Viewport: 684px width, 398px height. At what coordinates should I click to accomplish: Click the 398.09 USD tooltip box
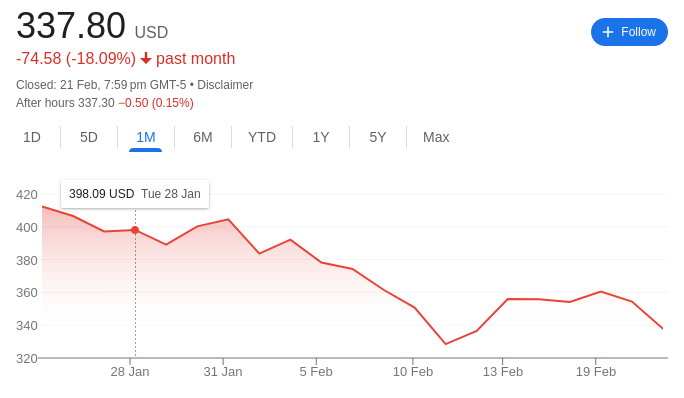(135, 194)
